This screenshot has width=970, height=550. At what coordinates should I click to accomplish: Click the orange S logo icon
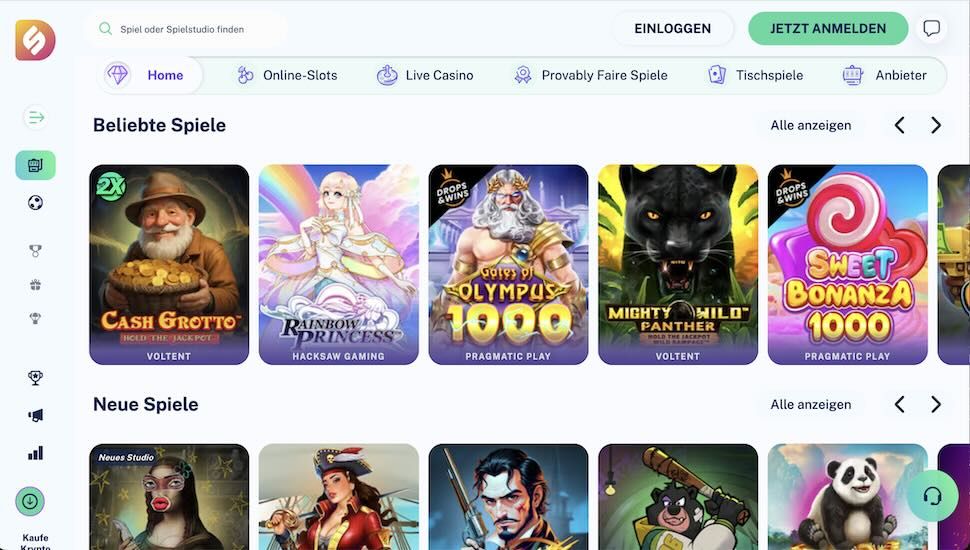point(35,40)
